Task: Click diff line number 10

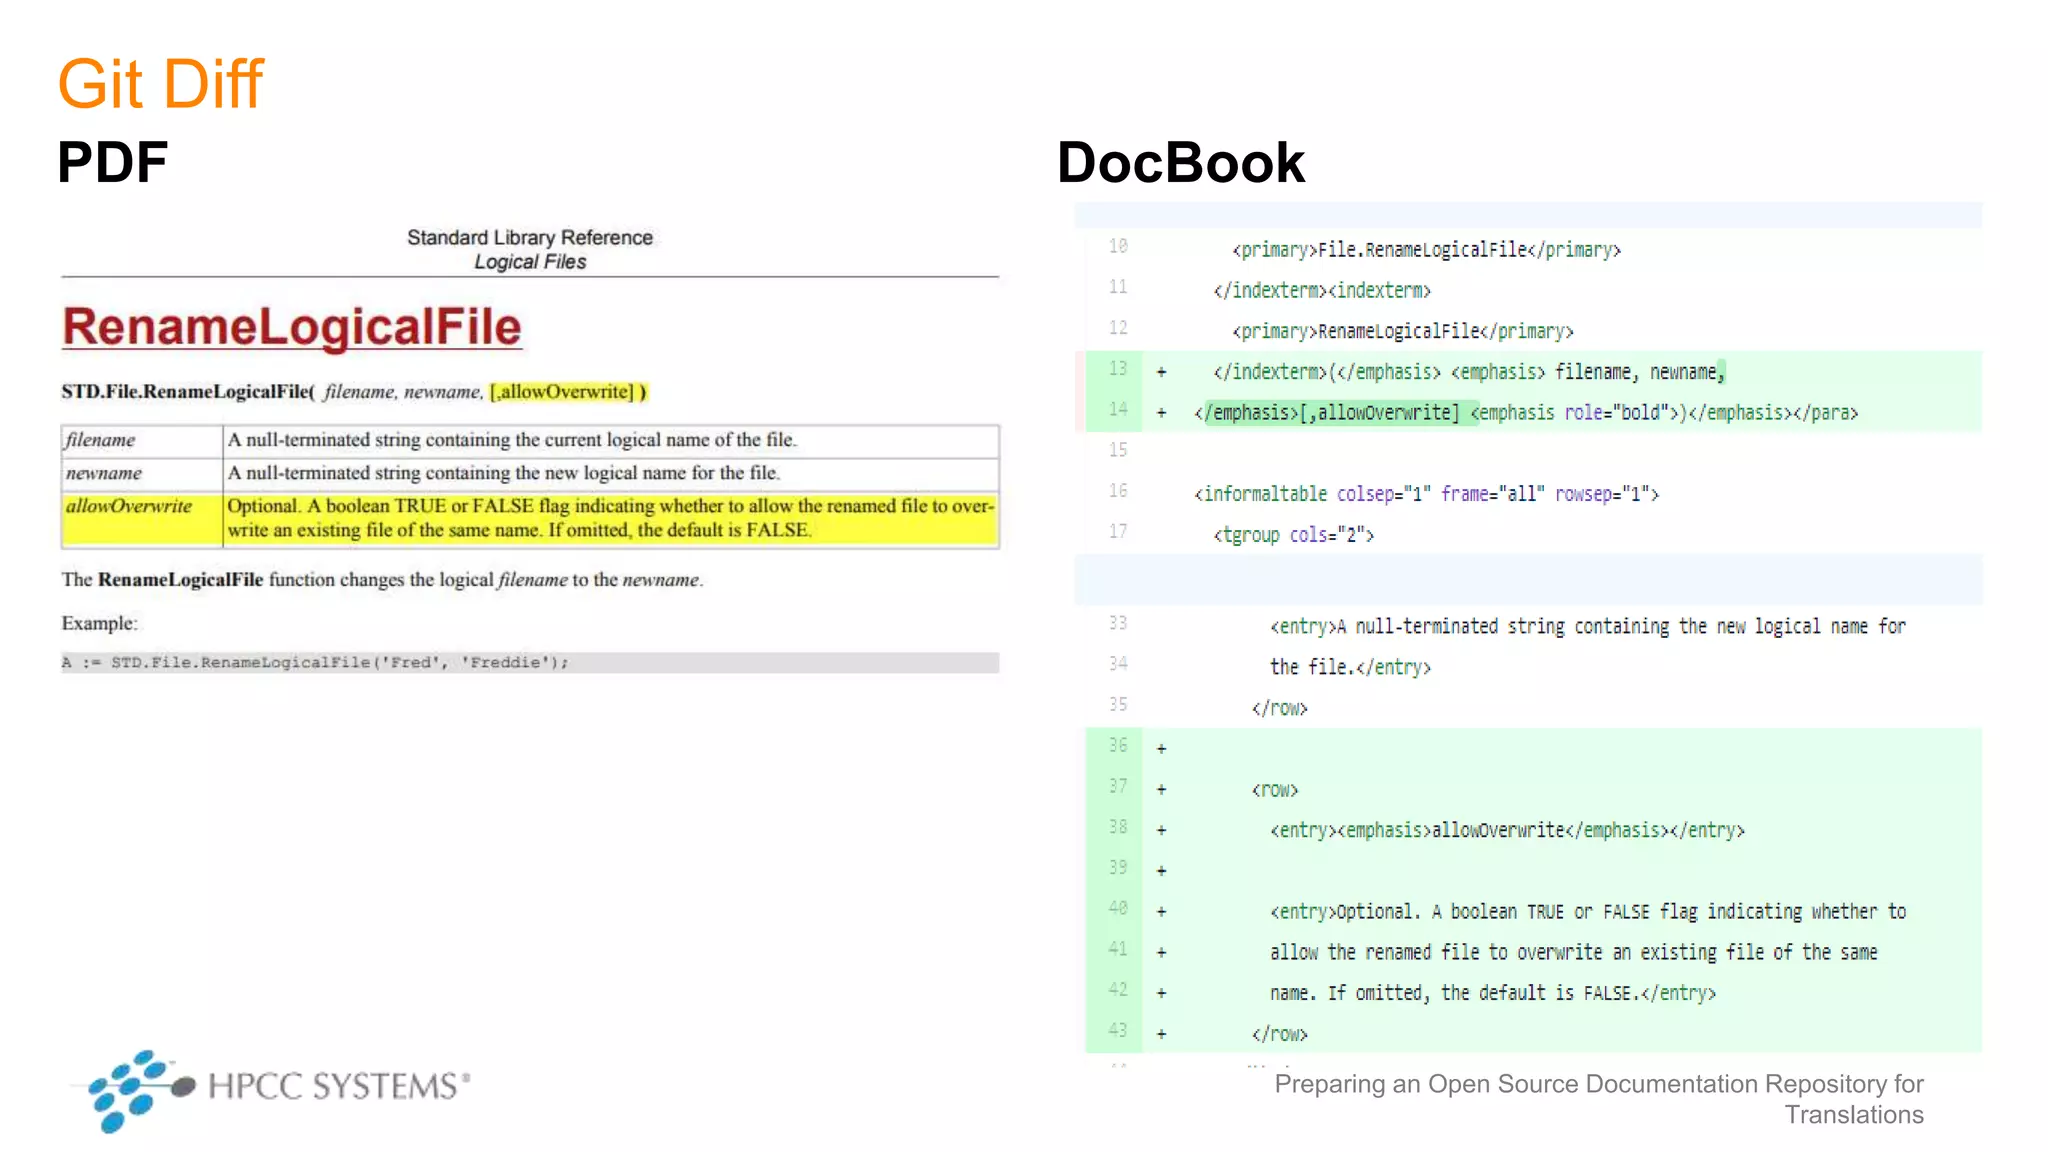Action: click(x=1118, y=246)
